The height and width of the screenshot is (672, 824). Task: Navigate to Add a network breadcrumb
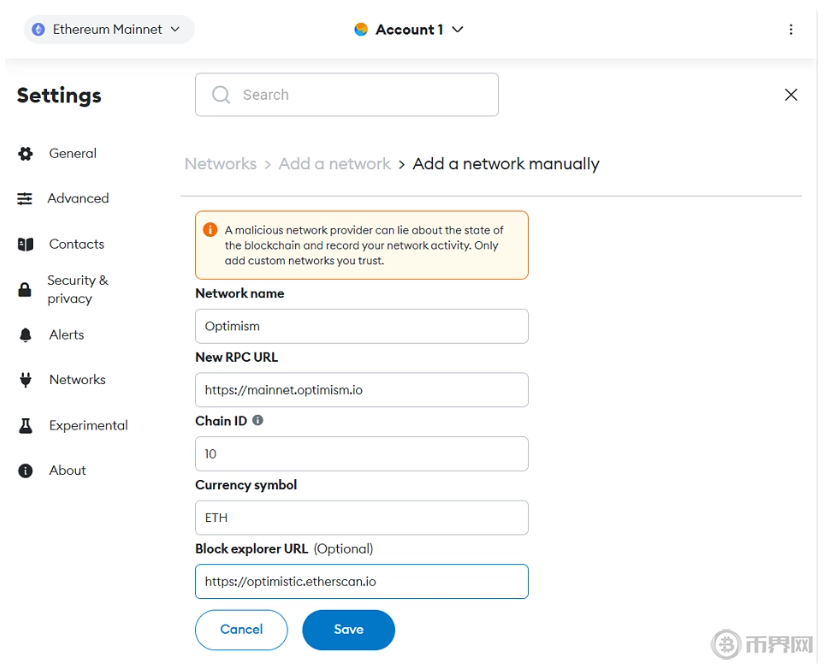tap(334, 164)
